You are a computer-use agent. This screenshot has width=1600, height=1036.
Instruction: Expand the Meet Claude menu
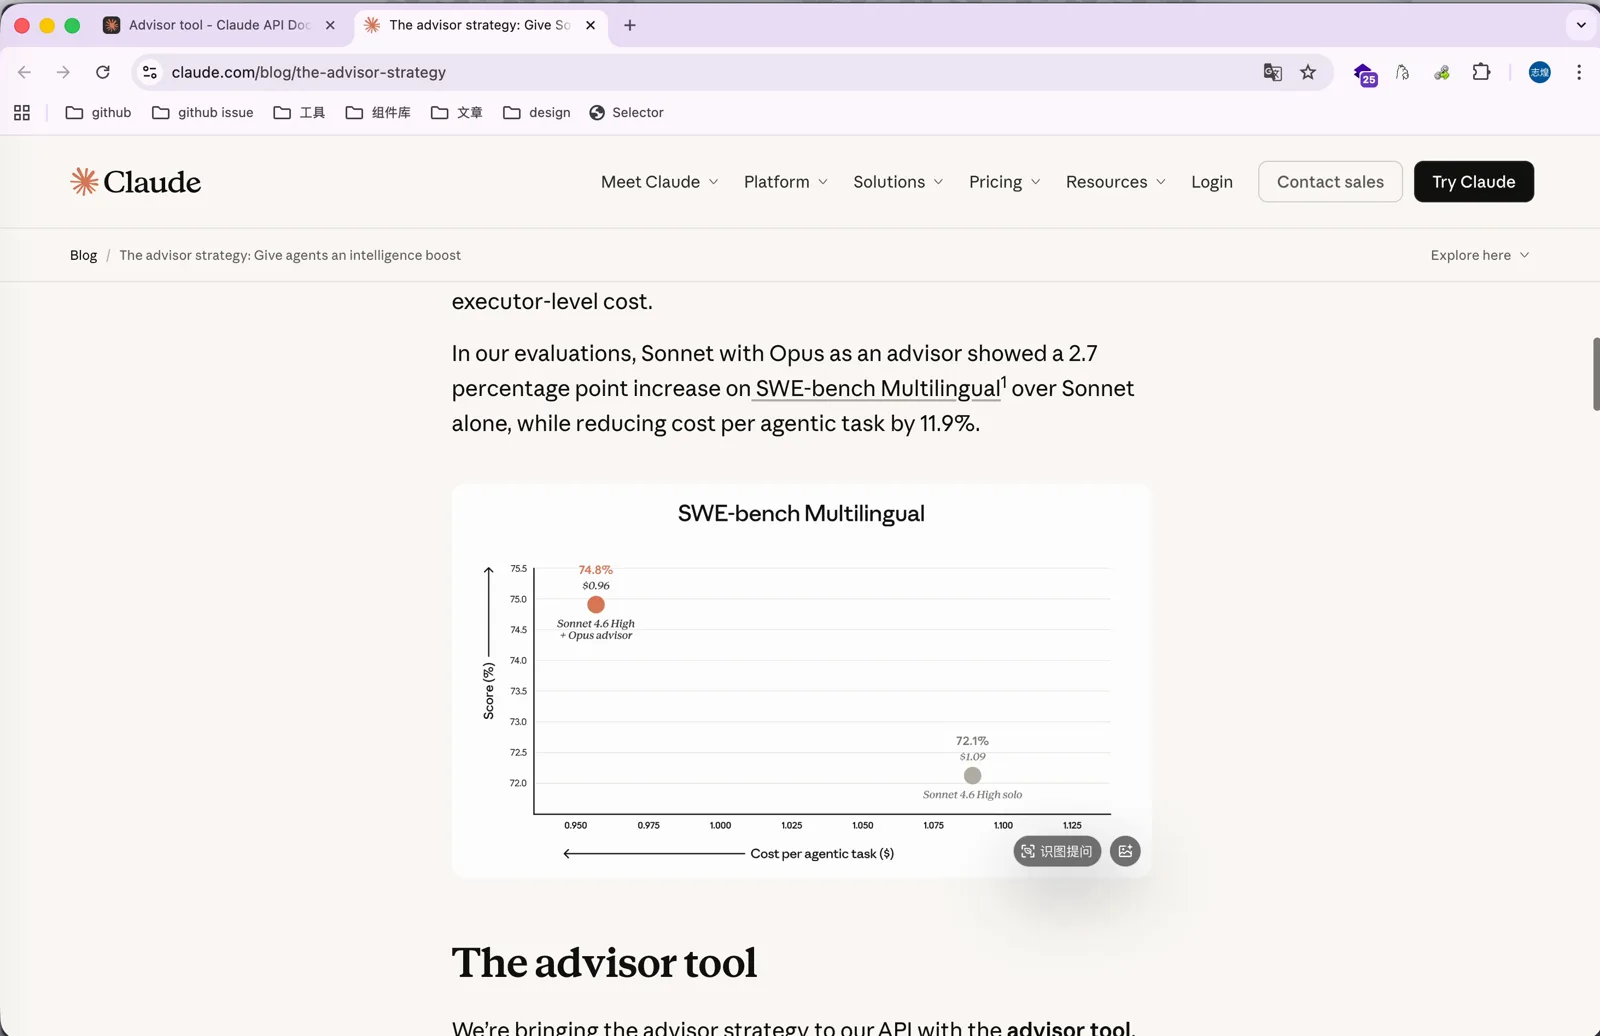660,182
